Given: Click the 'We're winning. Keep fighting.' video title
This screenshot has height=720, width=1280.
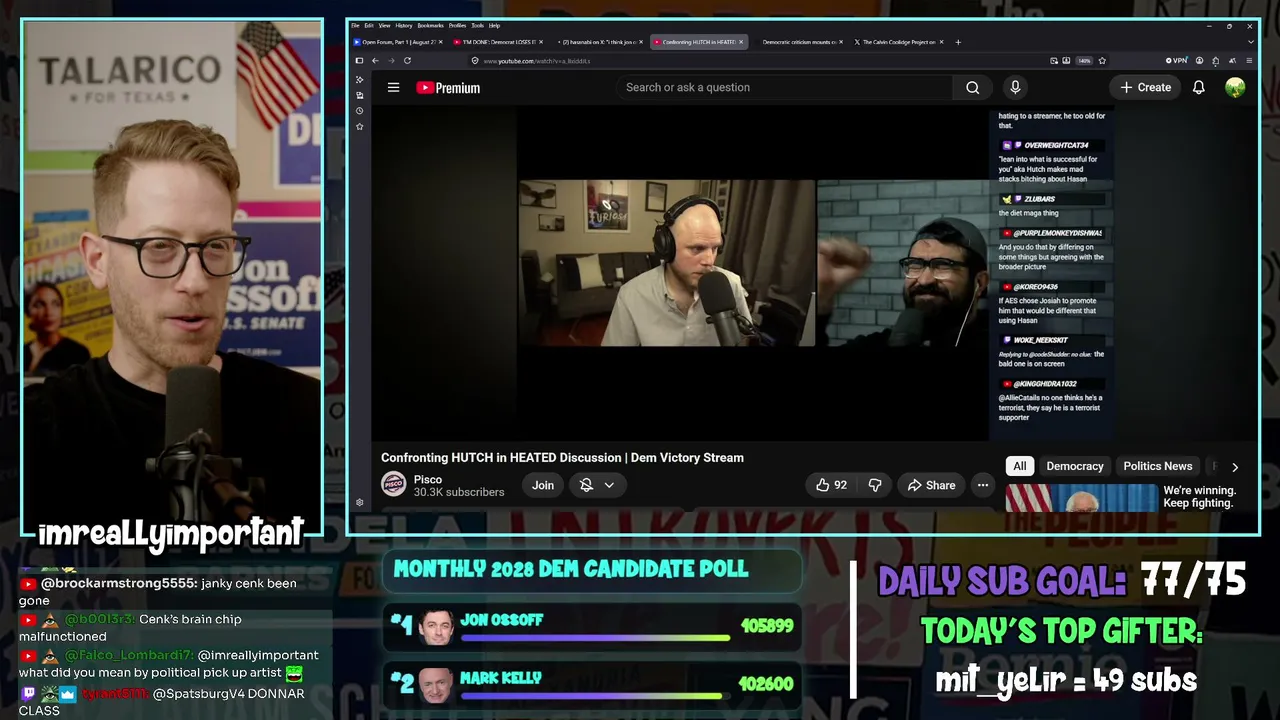Looking at the screenshot, I should pyautogui.click(x=1200, y=497).
